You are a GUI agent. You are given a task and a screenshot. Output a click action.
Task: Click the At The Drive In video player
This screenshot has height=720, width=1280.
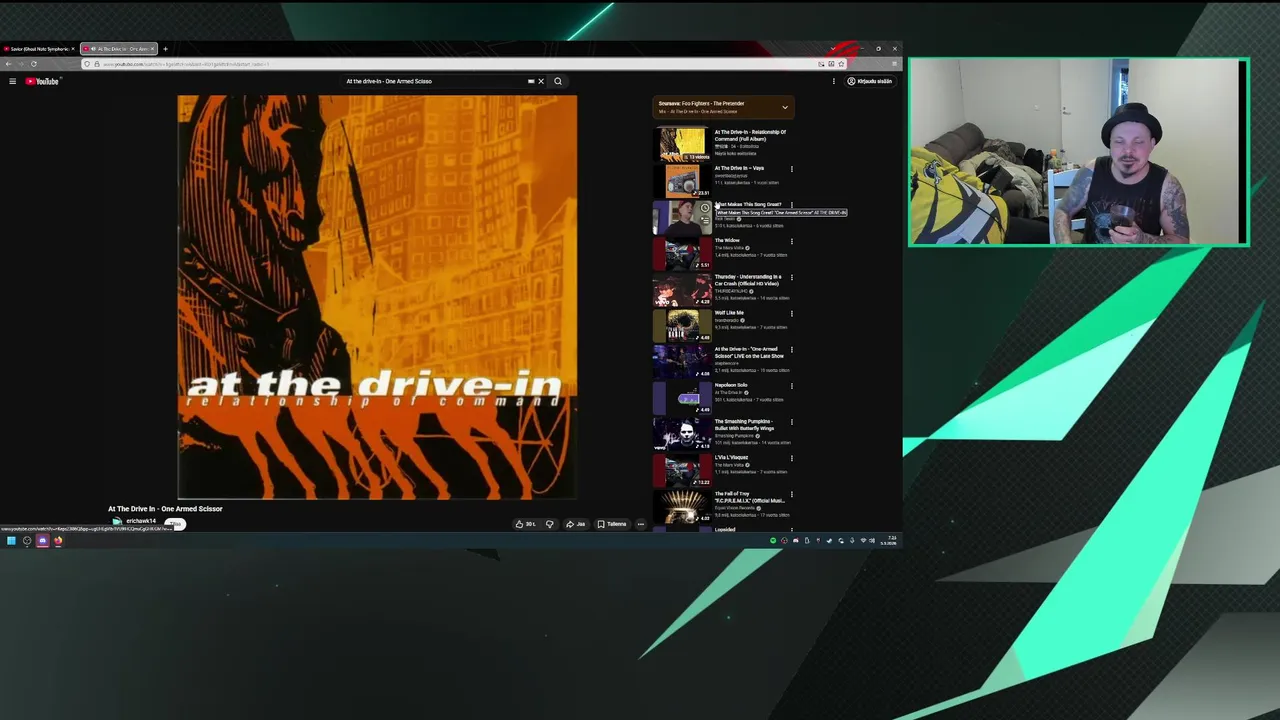click(377, 297)
